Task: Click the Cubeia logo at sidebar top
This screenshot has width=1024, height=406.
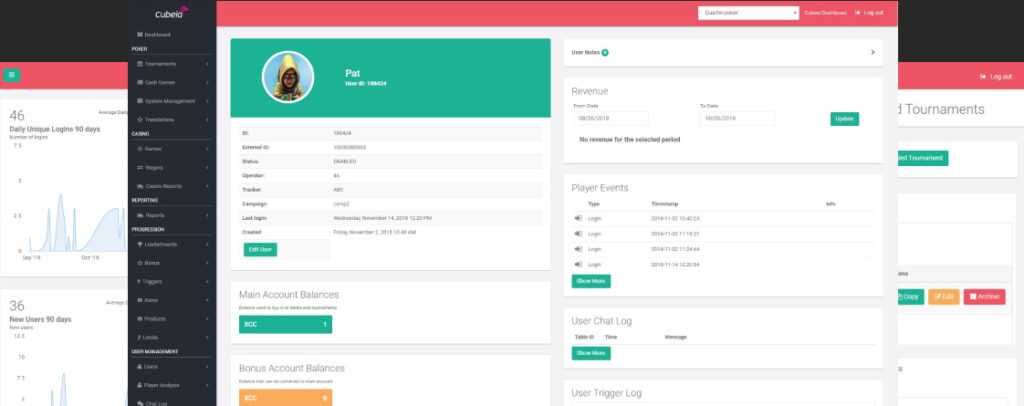Action: coord(172,13)
